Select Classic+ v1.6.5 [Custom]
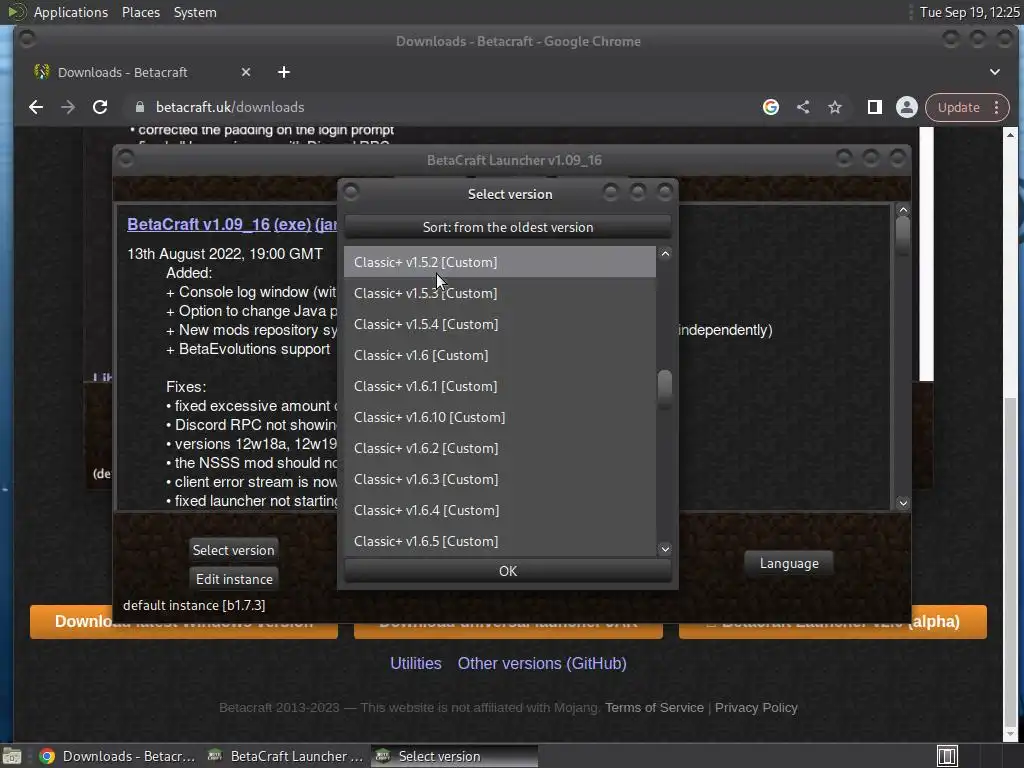Screen dimensions: 1024x768 [x=500, y=541]
